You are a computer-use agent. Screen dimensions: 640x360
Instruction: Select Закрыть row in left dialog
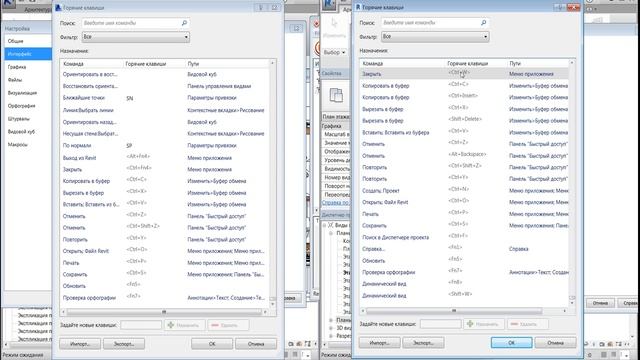click(165, 169)
